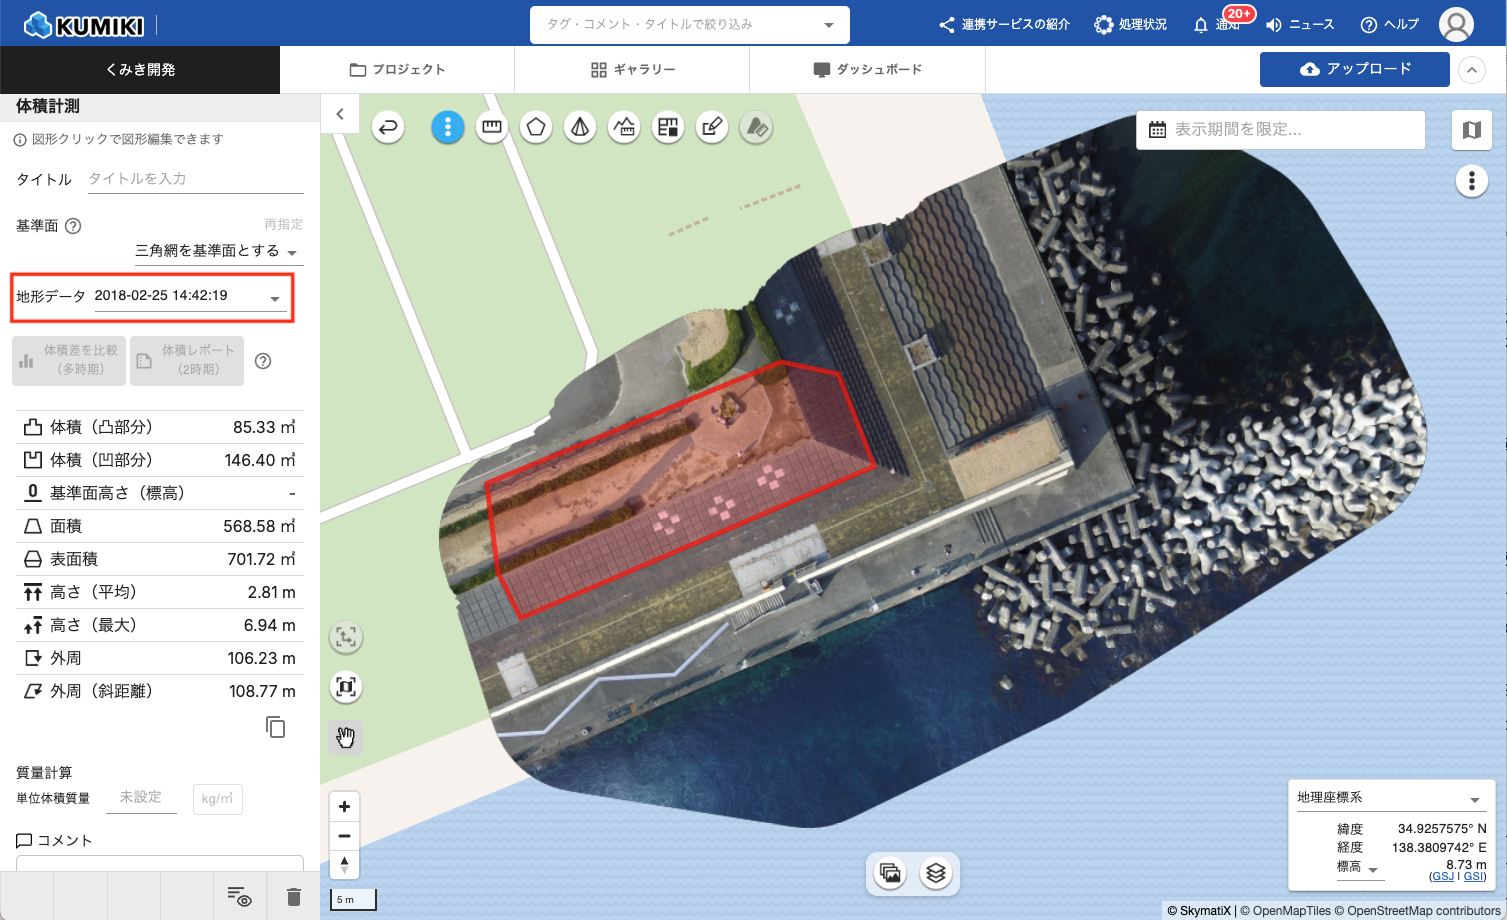1507x920 pixels.
Task: Switch to the ダッシュボード tab
Action: [x=867, y=70]
